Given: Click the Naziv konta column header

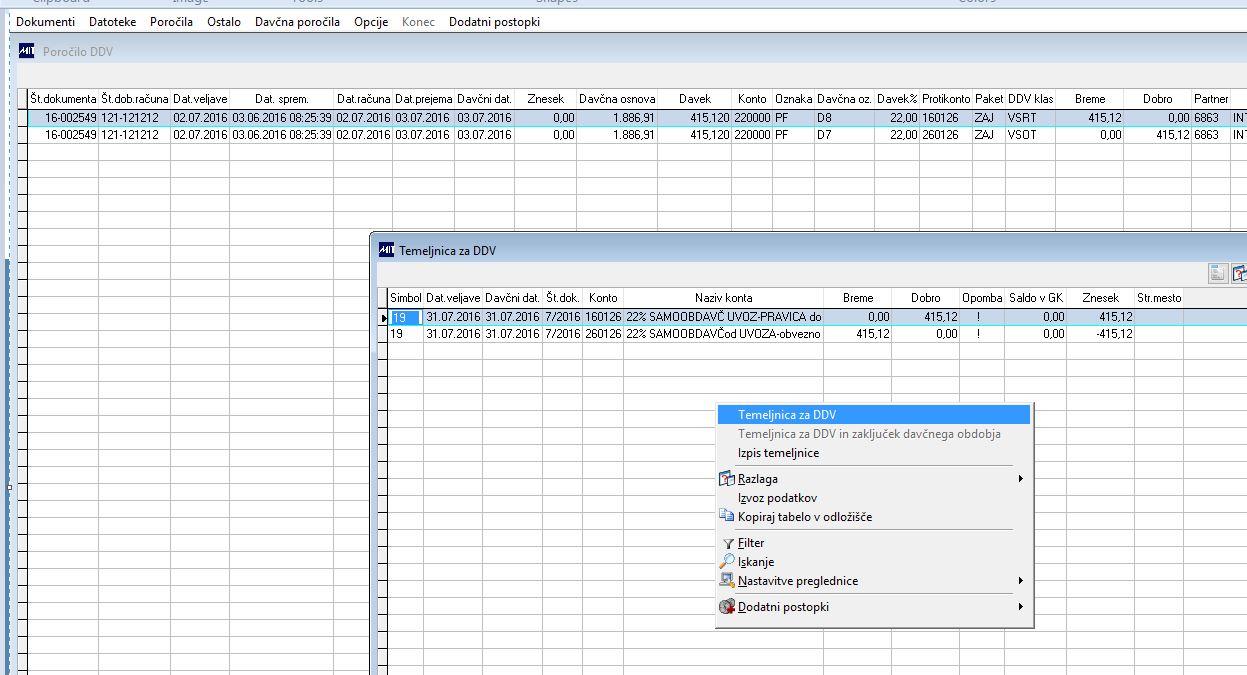Looking at the screenshot, I should [724, 298].
